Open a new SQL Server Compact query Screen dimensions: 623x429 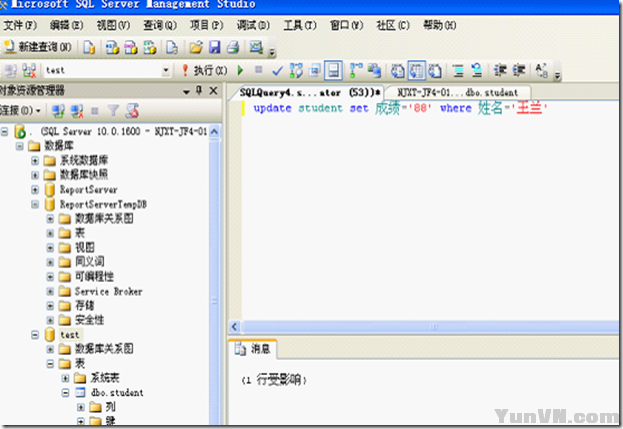pyautogui.click(x=172, y=48)
